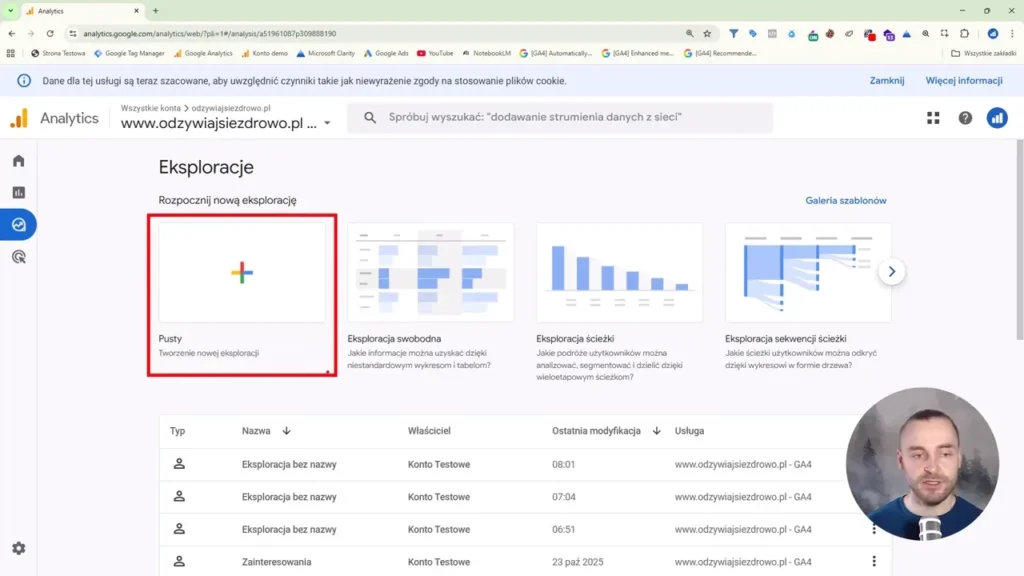Click the Usługa column header
This screenshot has width=1024, height=576.
[689, 431]
